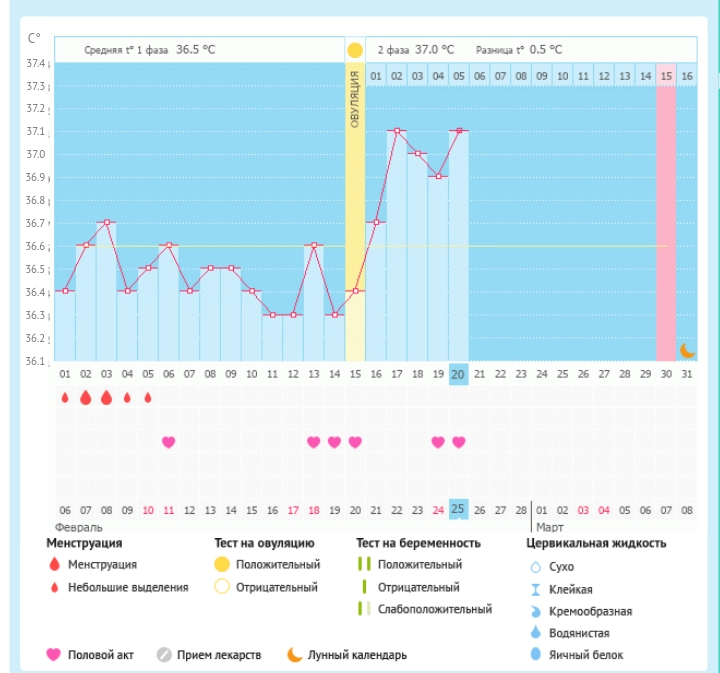Click the 'Половой акт' heart legend icon
Screen dimensions: 720x673
[54, 655]
